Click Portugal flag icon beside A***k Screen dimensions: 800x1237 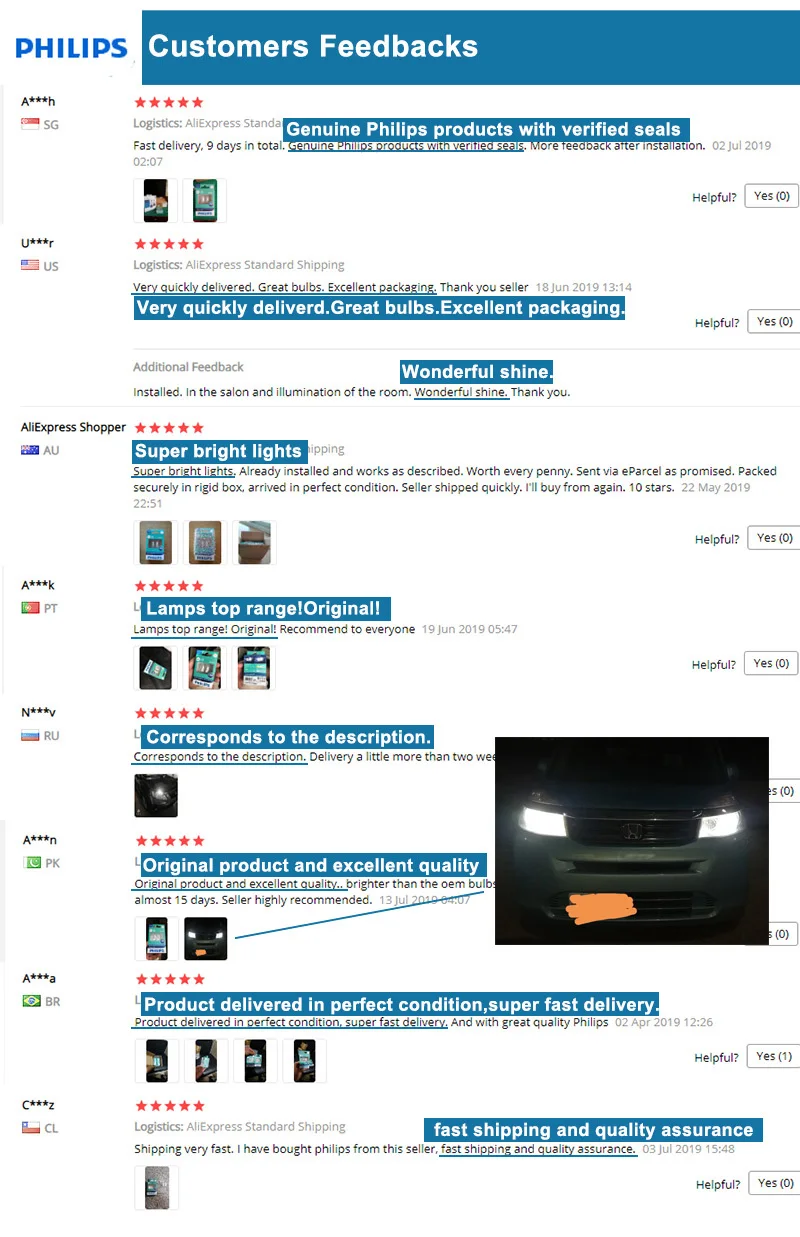point(30,608)
